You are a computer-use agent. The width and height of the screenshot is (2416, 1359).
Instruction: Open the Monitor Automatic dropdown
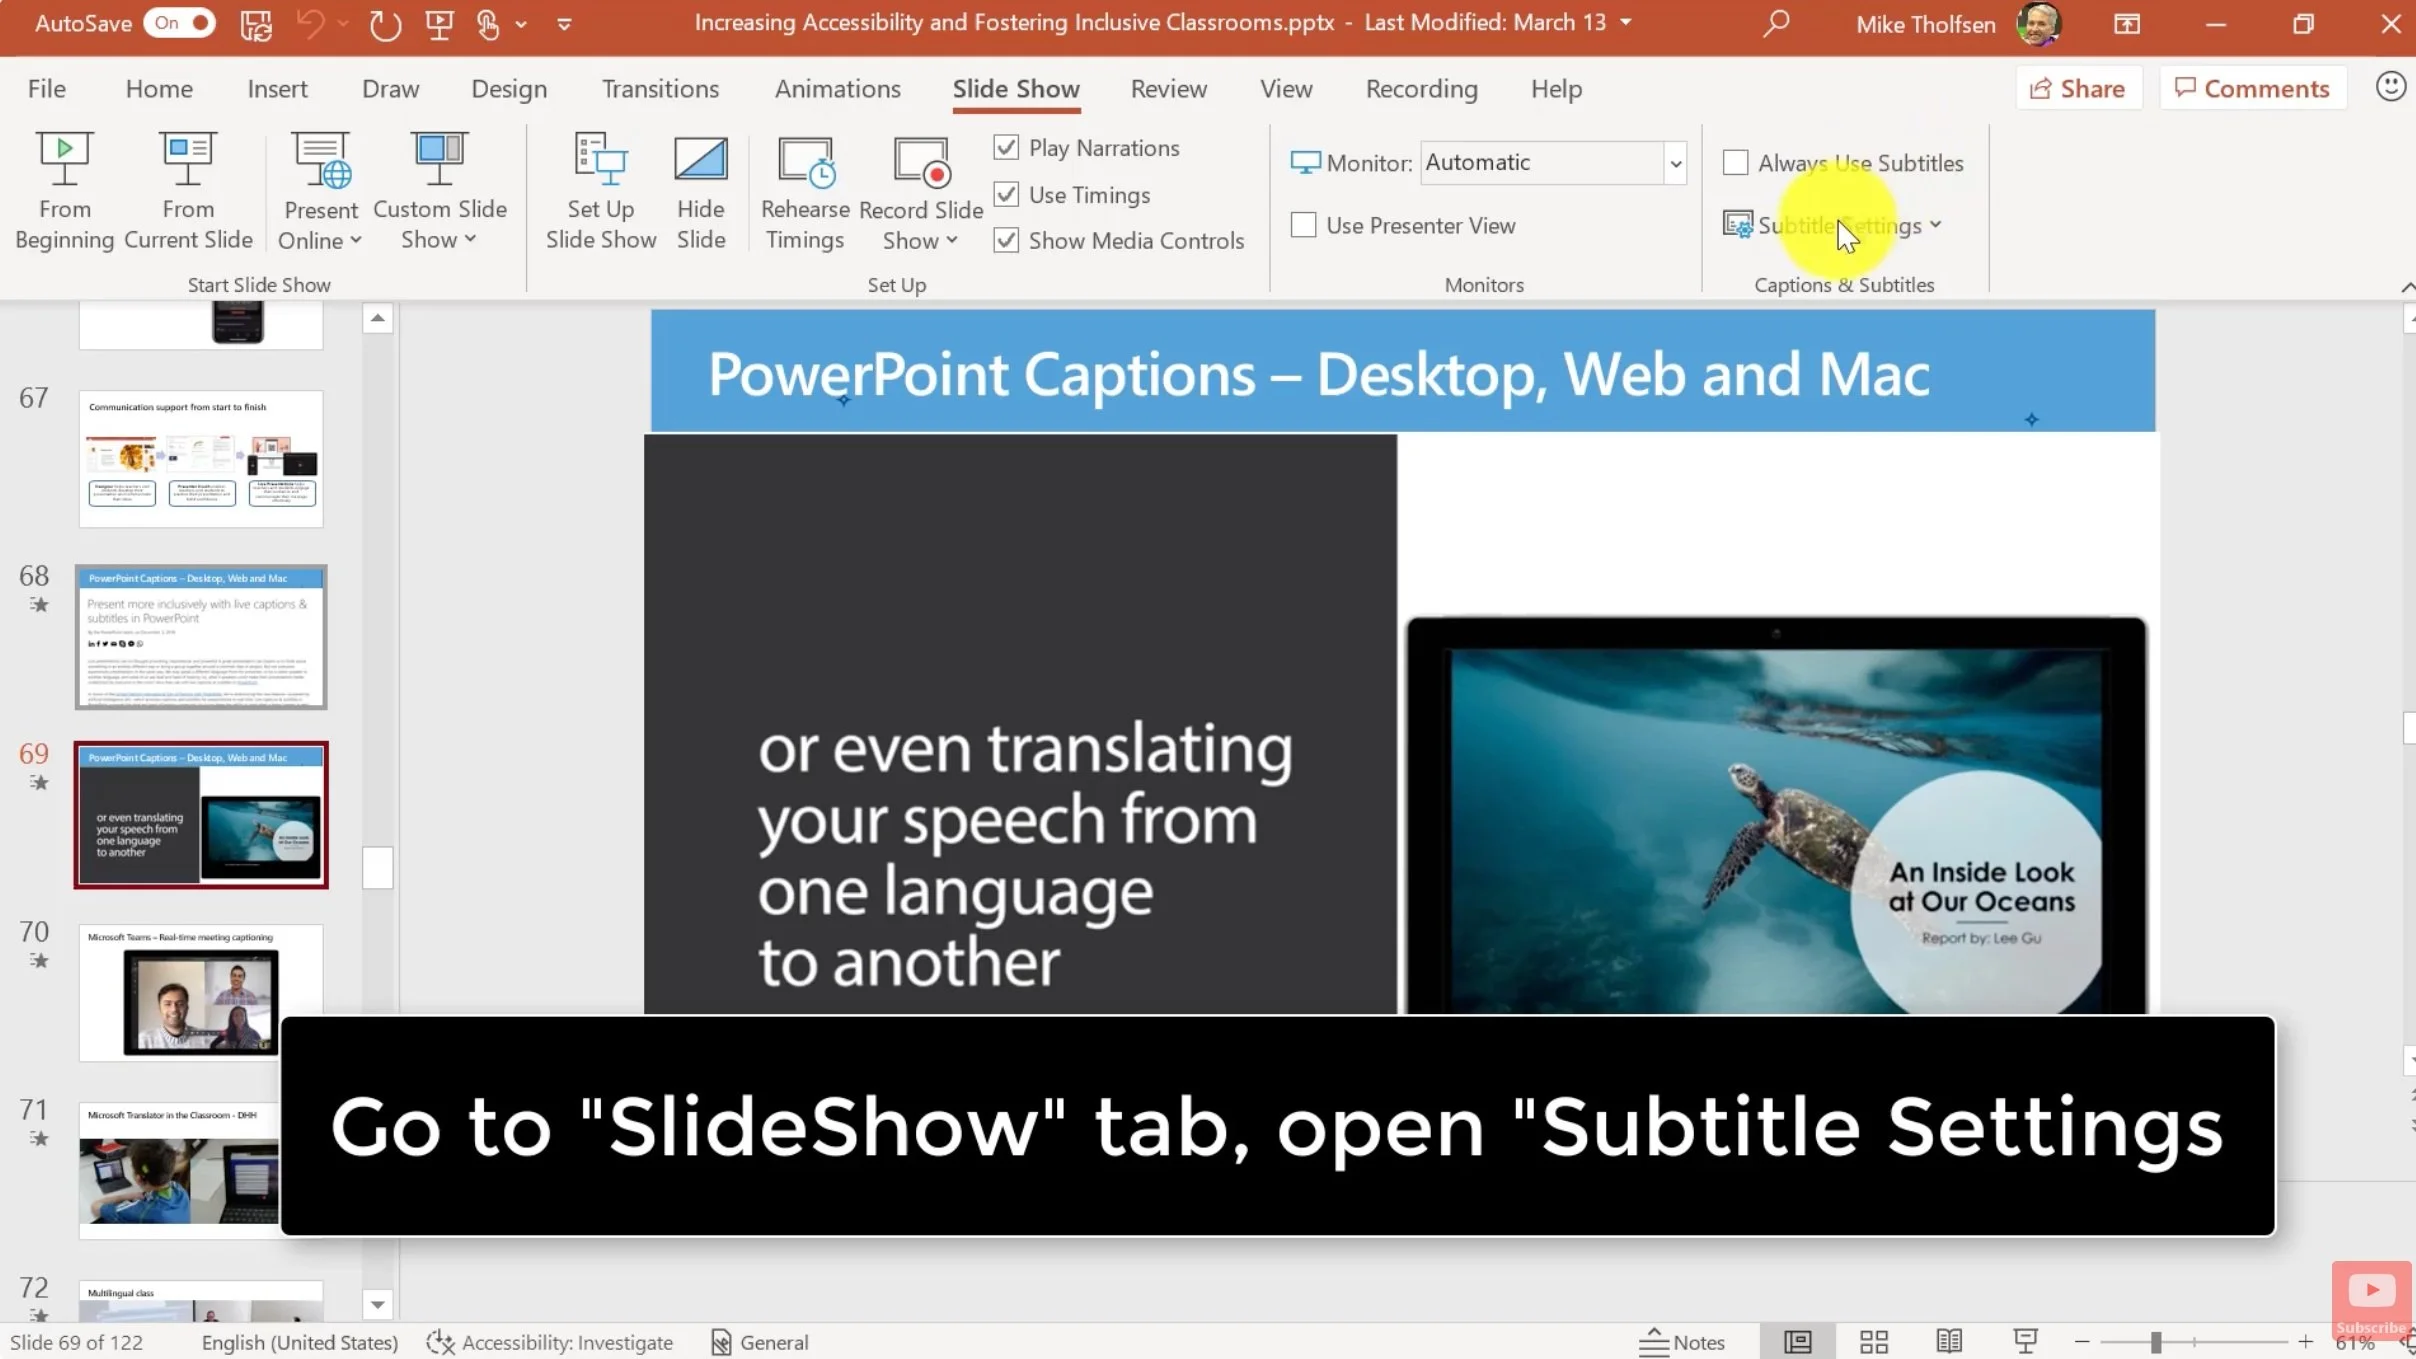coord(1675,163)
